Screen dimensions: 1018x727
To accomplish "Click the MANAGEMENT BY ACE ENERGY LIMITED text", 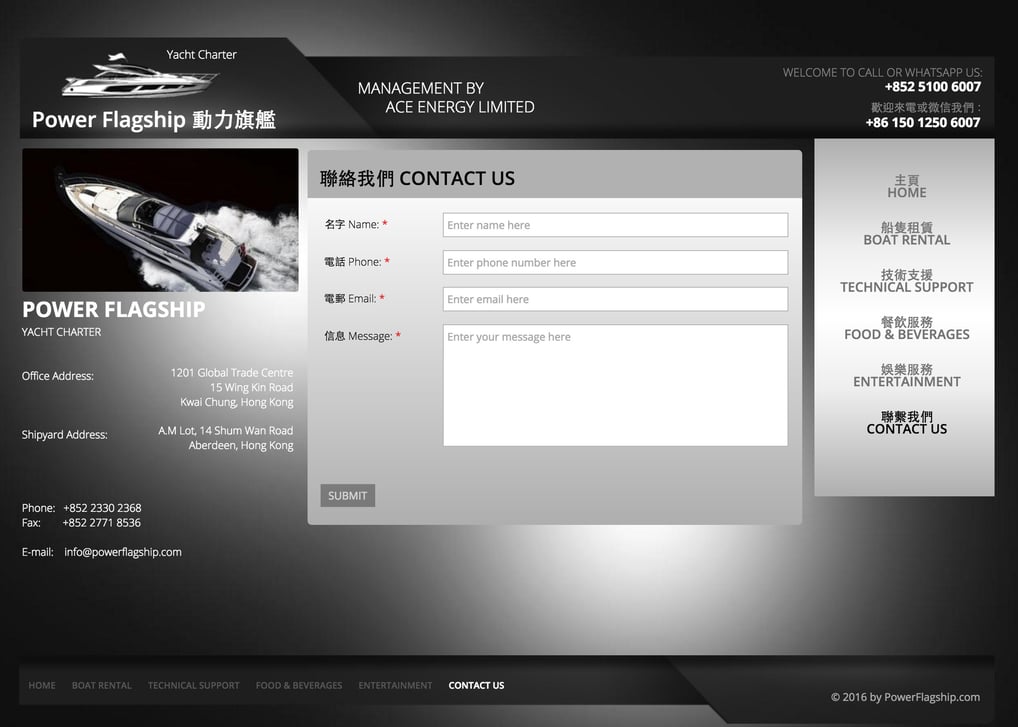I will click(x=446, y=97).
